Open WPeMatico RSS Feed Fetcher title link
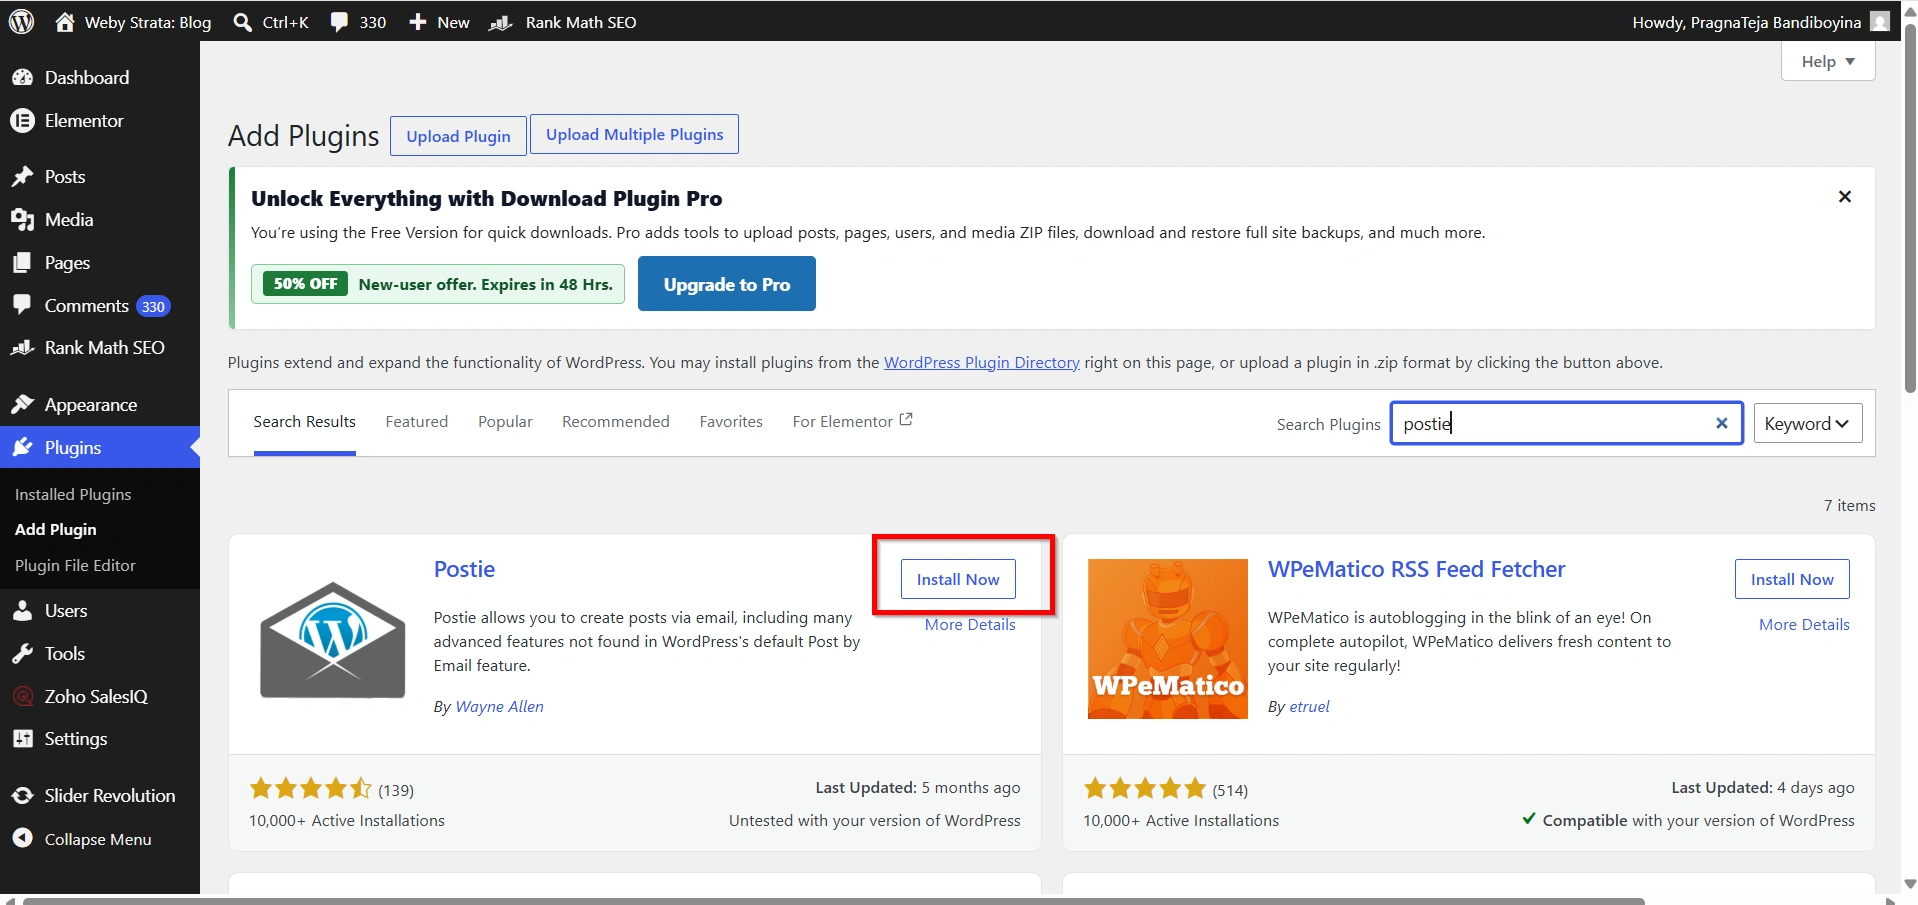This screenshot has height=905, width=1918. coord(1416,569)
